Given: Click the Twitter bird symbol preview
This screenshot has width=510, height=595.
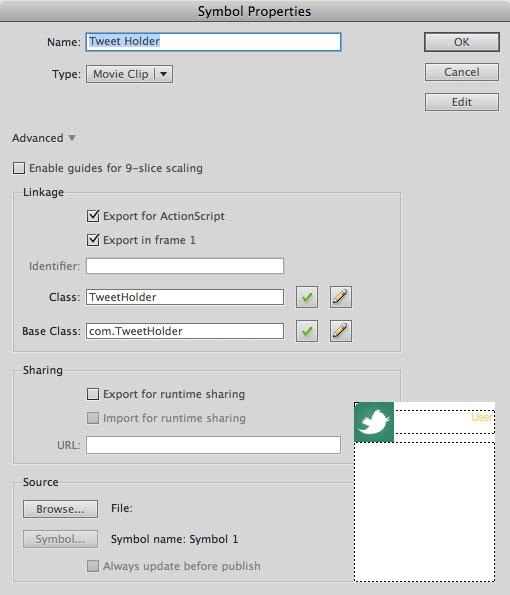Looking at the screenshot, I should pyautogui.click(x=374, y=422).
